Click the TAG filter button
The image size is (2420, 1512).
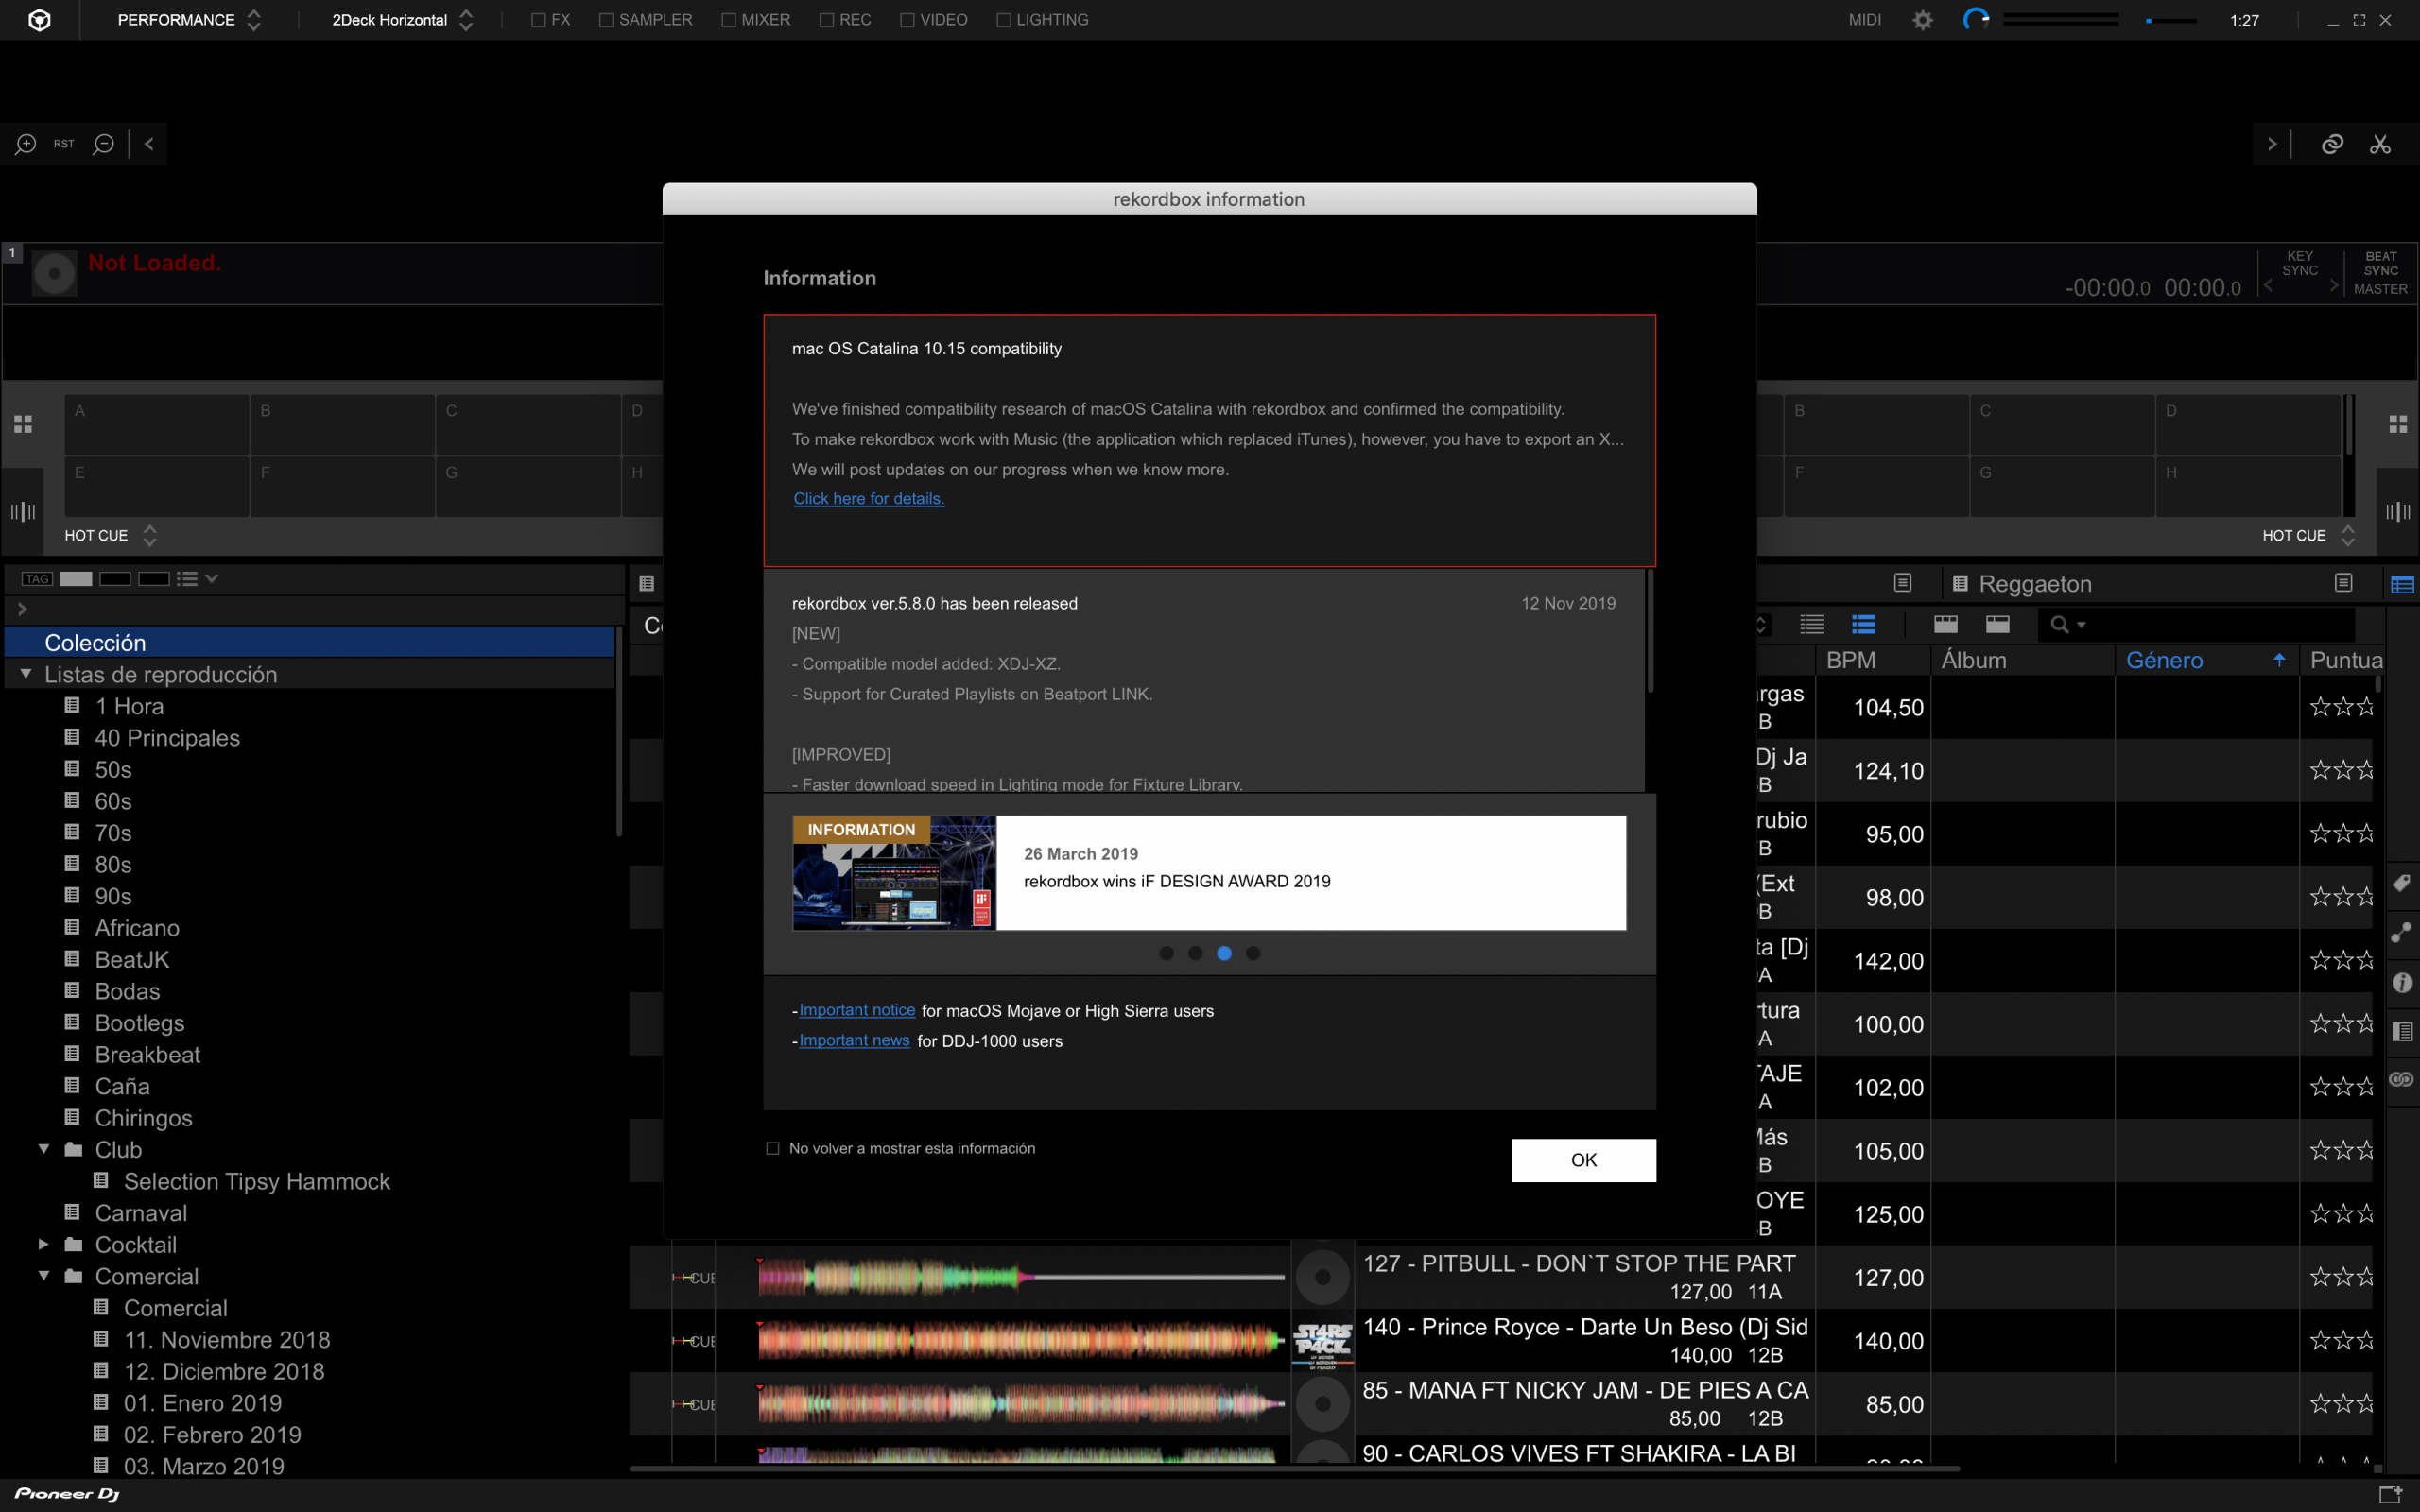[x=37, y=579]
